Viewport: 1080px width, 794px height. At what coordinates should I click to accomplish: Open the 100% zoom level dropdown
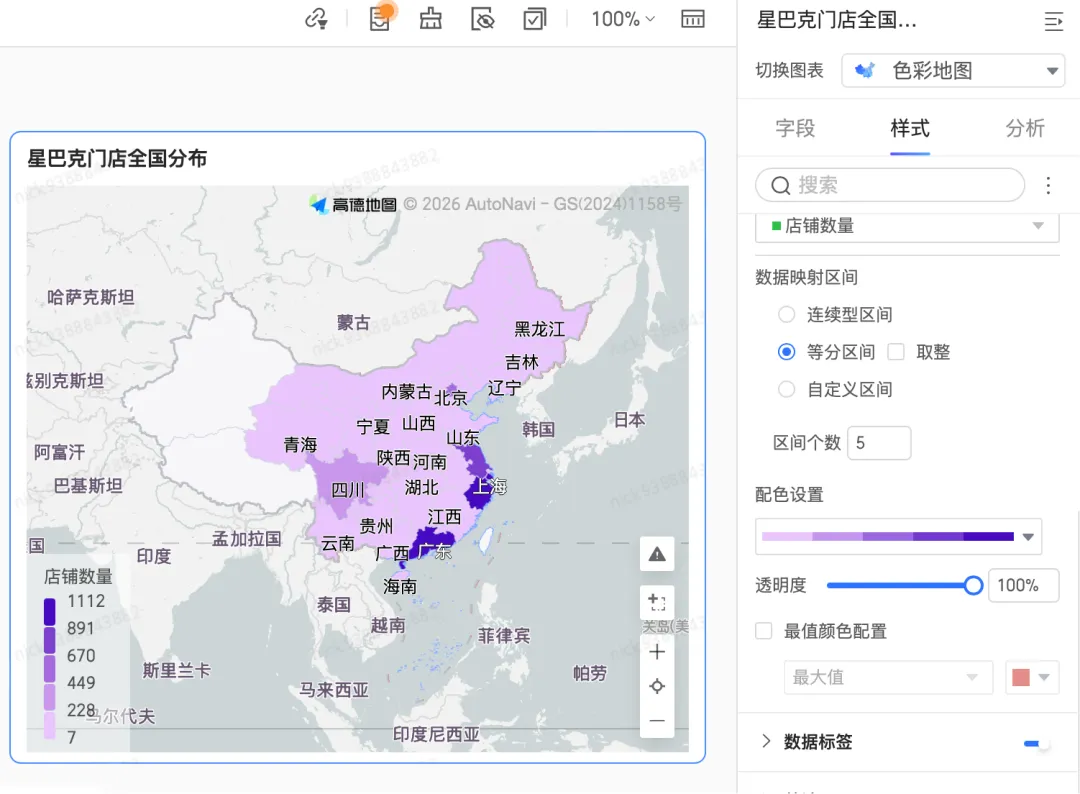tap(623, 19)
